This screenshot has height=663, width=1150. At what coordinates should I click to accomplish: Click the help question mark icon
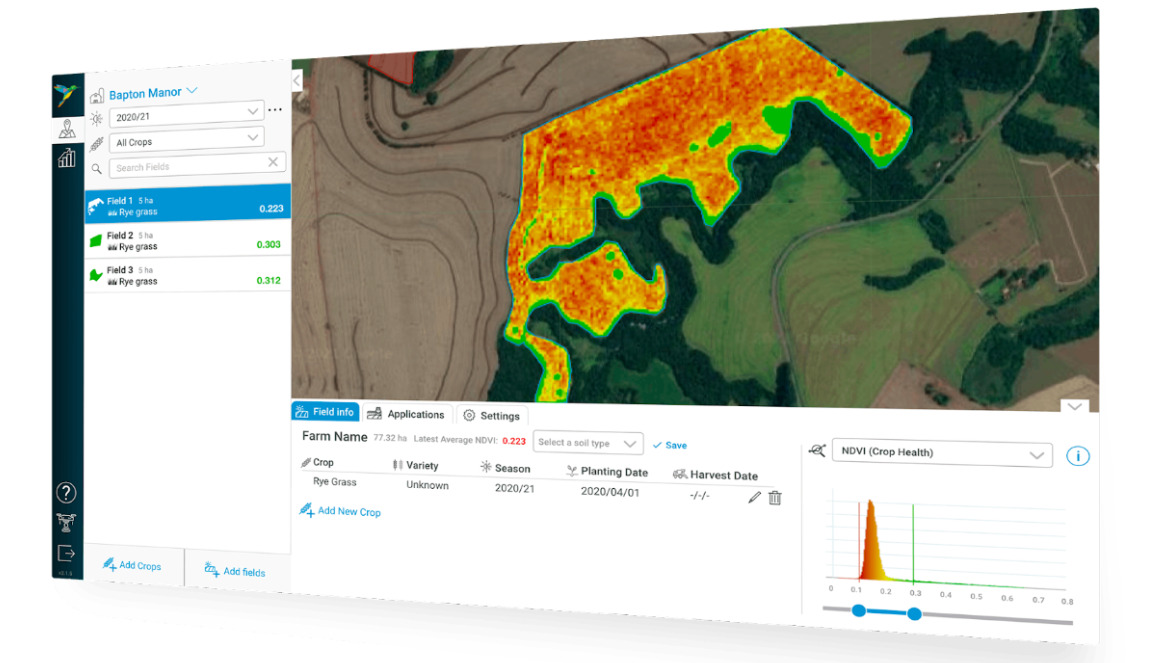tap(66, 492)
